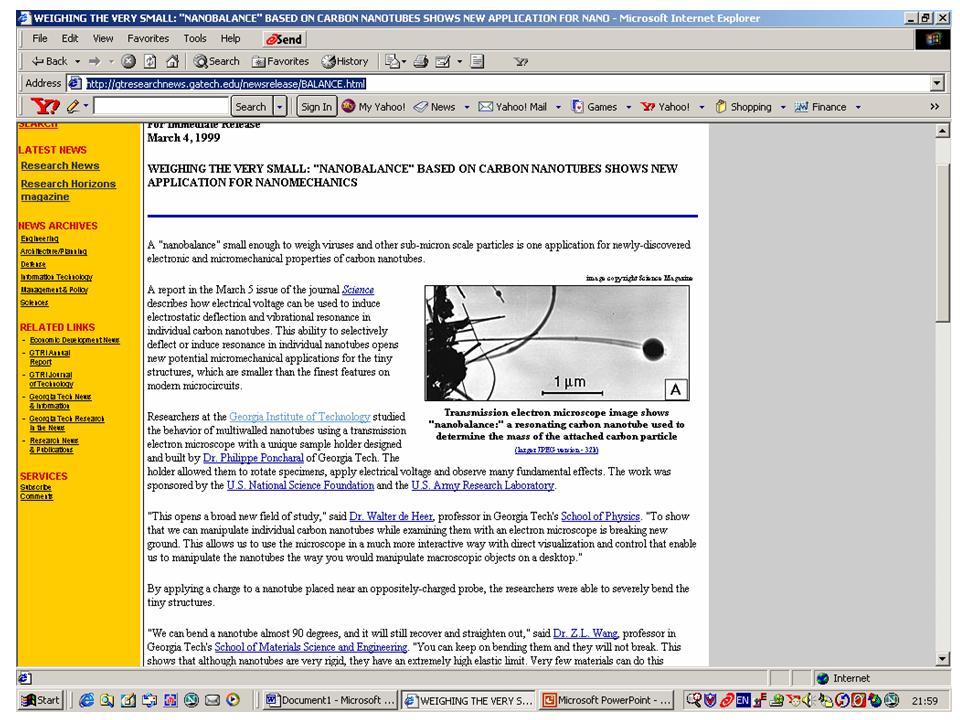Open the View menu
The width and height of the screenshot is (960, 720).
[103, 39]
